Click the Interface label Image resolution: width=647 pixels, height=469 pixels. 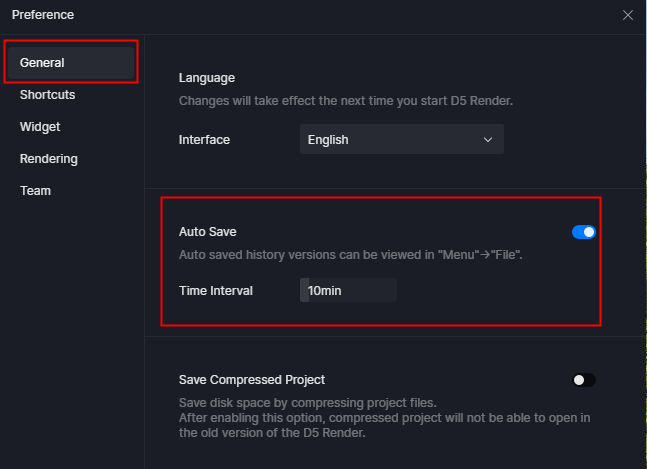[204, 140]
